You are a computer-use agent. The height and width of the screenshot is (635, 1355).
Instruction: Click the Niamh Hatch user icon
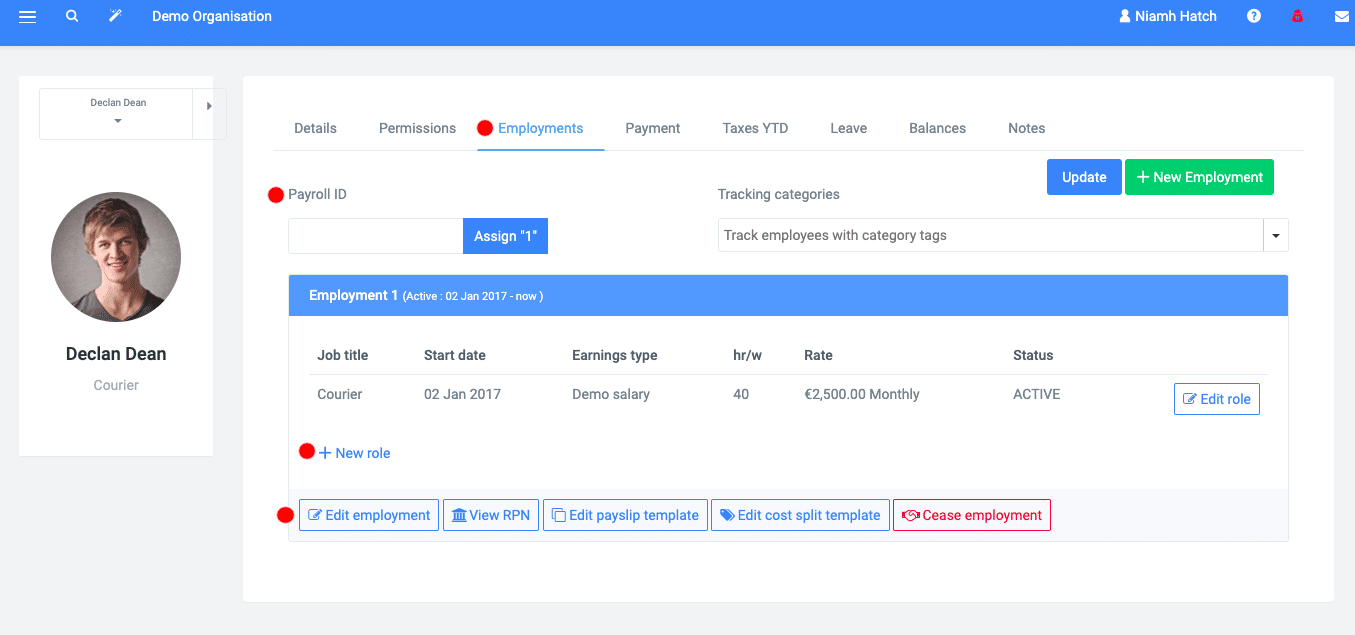click(1124, 16)
